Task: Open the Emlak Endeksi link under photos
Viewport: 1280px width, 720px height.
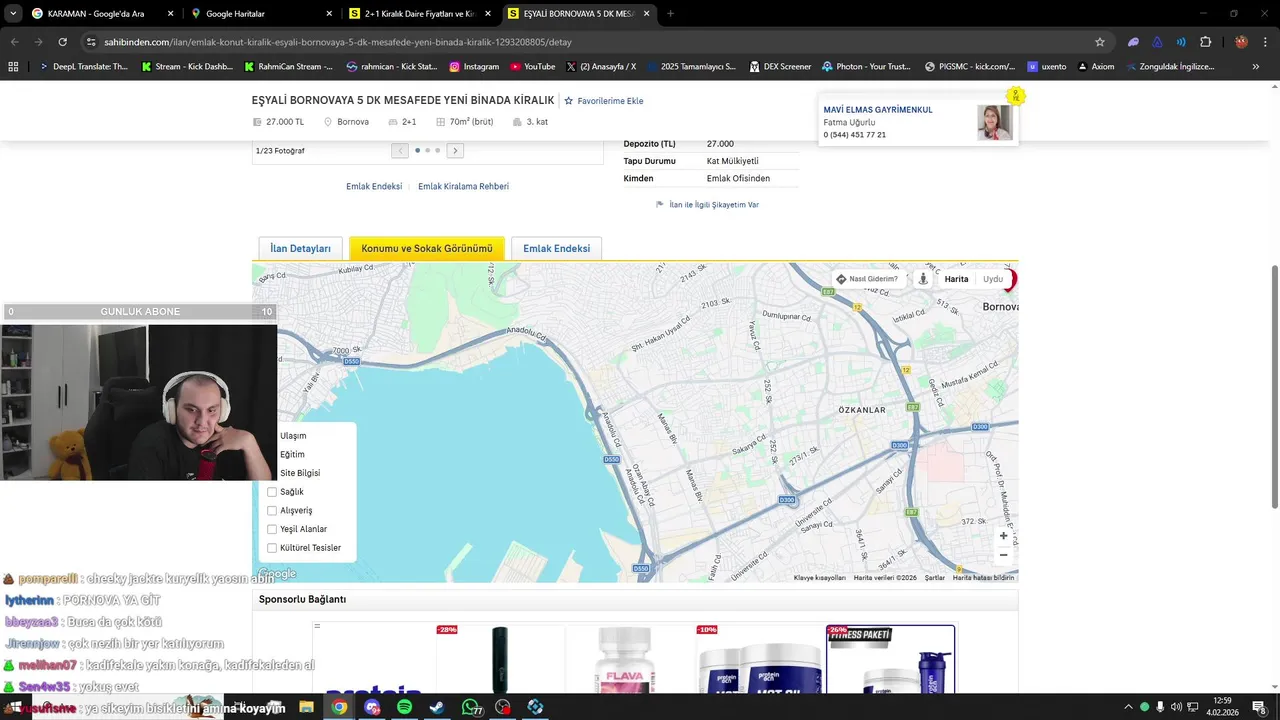Action: [x=374, y=186]
